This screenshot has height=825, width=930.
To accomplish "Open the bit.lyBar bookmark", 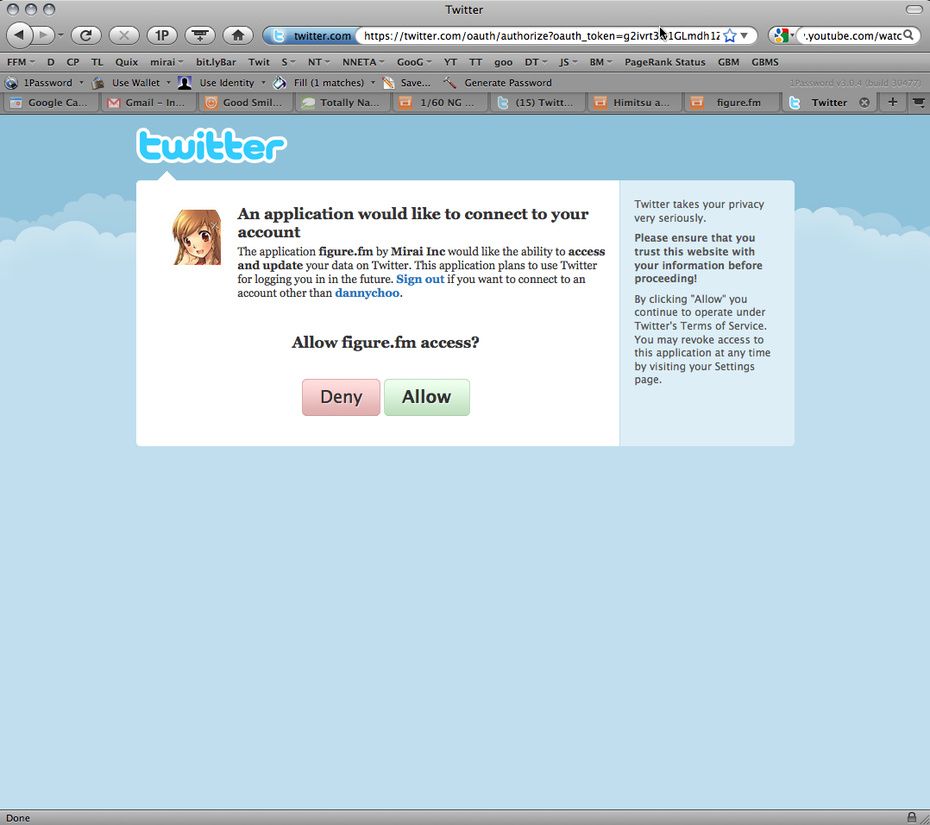I will (x=216, y=62).
